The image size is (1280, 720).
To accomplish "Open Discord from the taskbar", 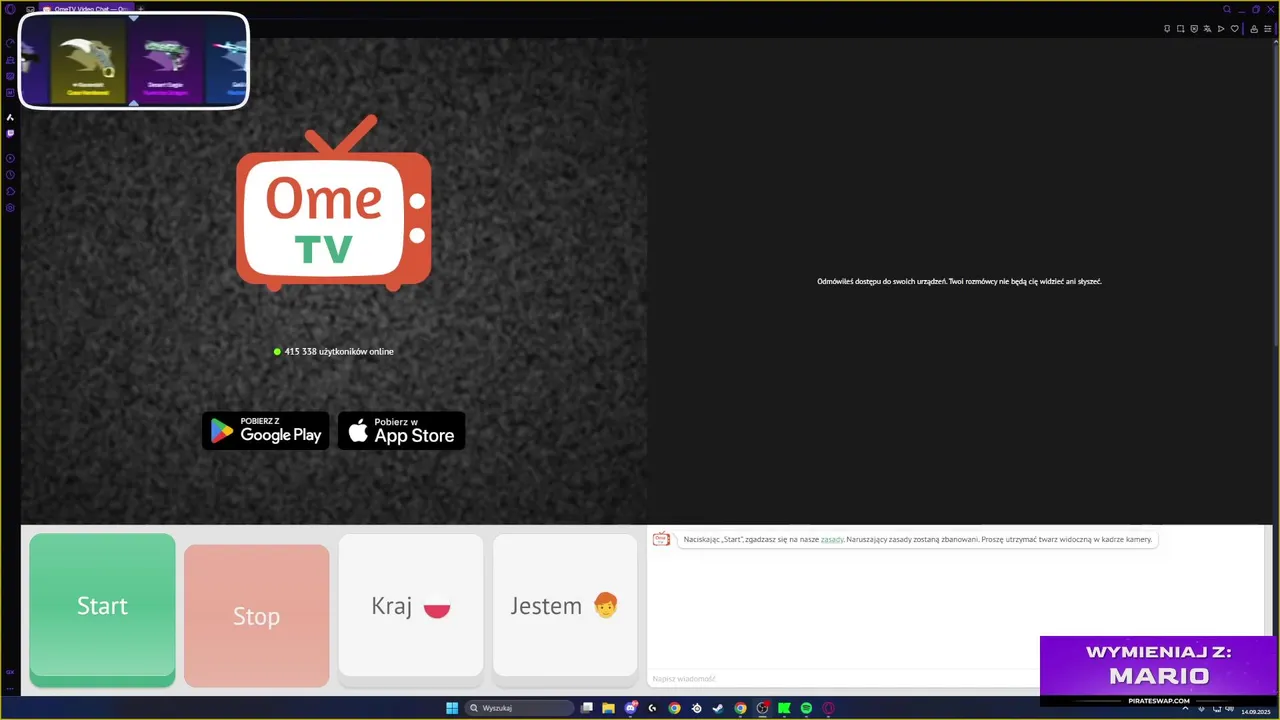I will tap(631, 708).
